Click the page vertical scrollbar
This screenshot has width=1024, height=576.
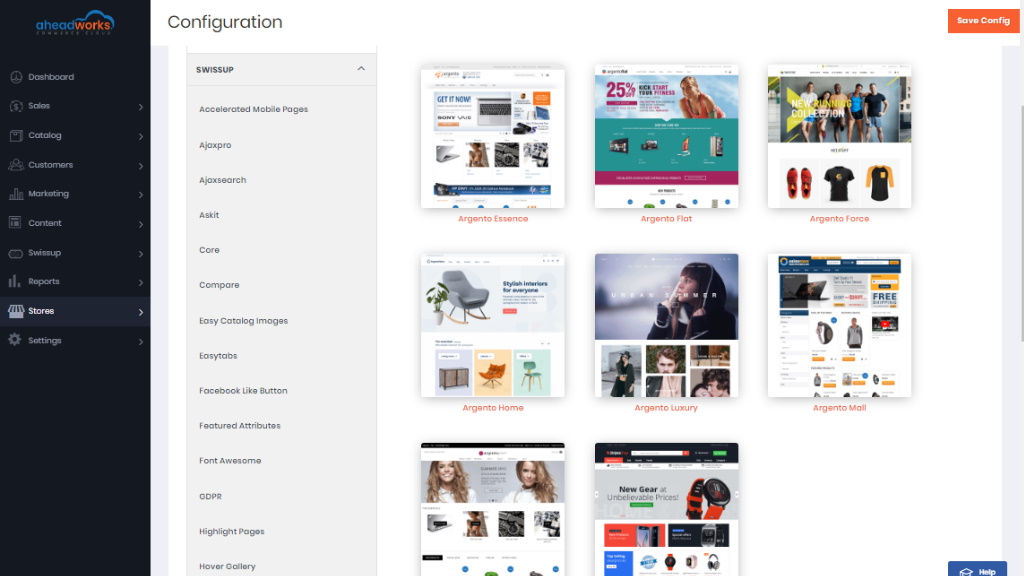click(1021, 222)
